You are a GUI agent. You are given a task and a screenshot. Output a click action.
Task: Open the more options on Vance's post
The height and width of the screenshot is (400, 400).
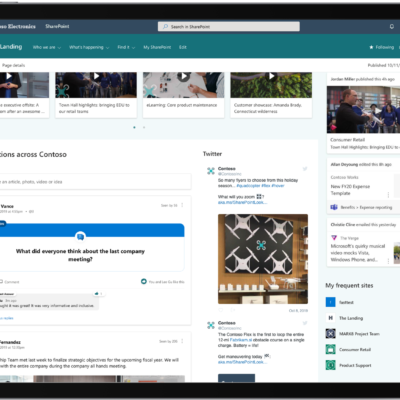[182, 205]
